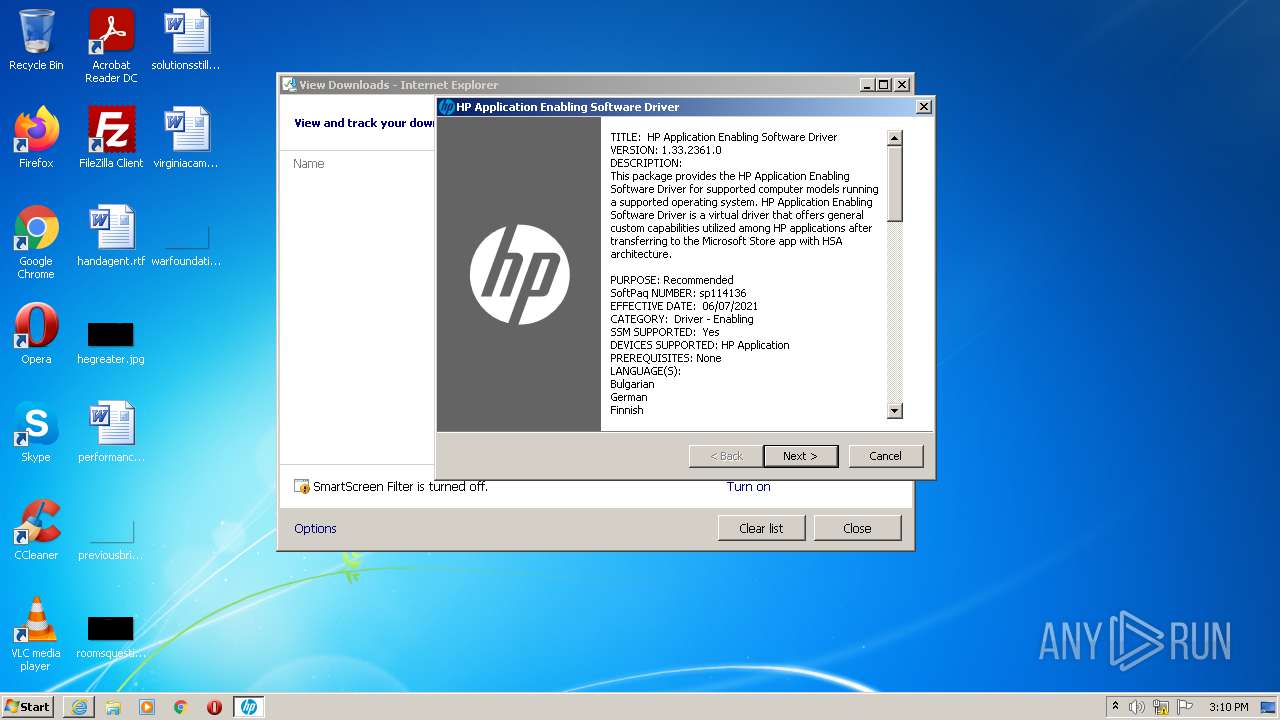Click 'SoftPaq NUMBER: sp114136' text line

678,293
